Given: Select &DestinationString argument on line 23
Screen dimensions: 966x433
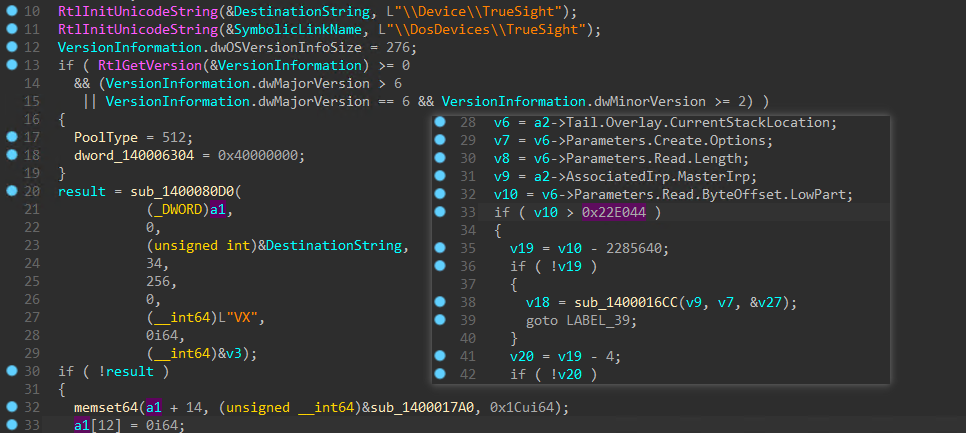Looking at the screenshot, I should tap(330, 246).
